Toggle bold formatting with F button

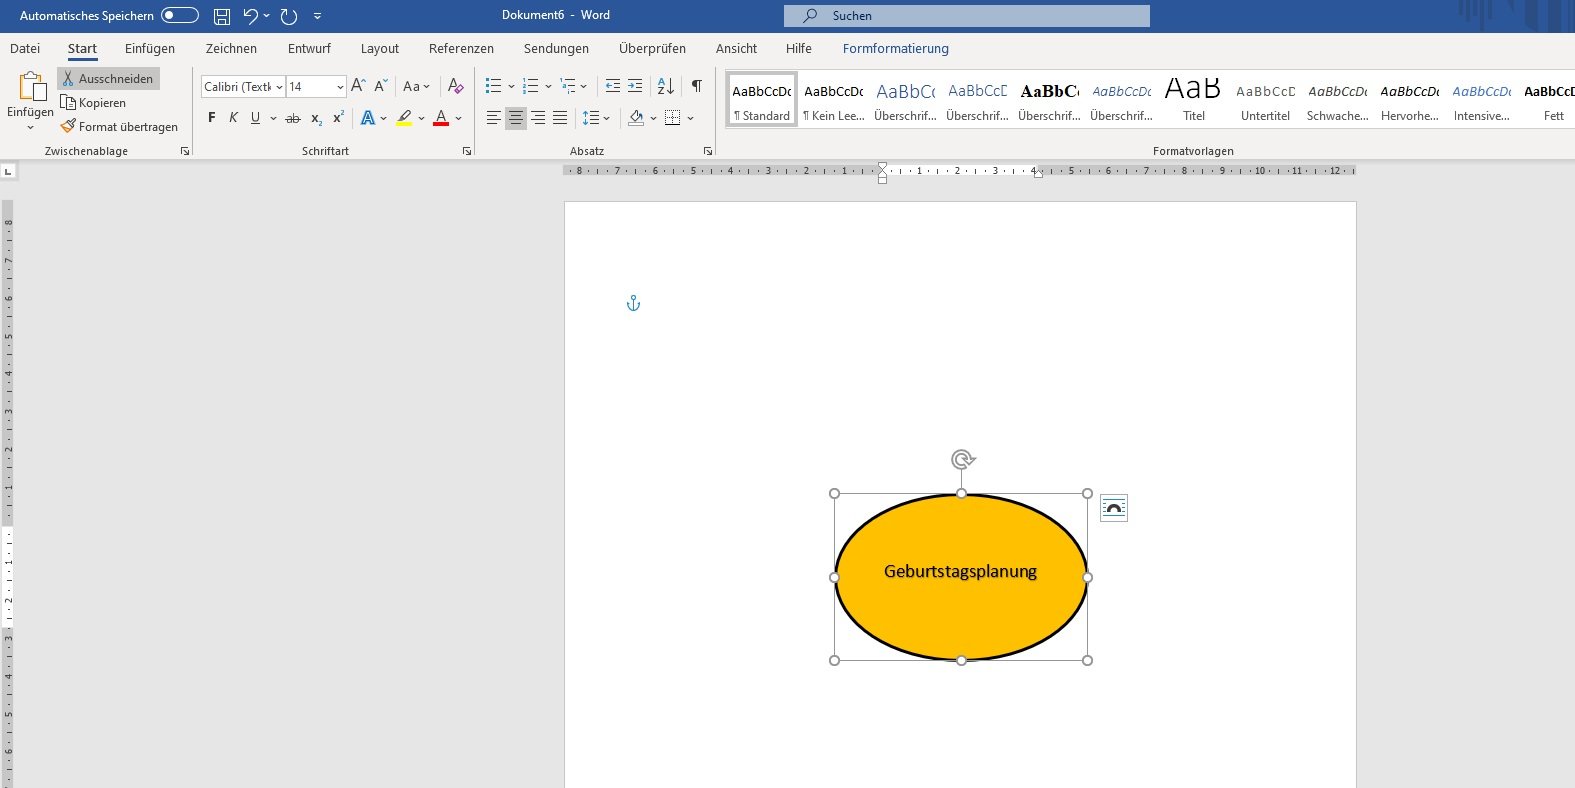(x=212, y=118)
